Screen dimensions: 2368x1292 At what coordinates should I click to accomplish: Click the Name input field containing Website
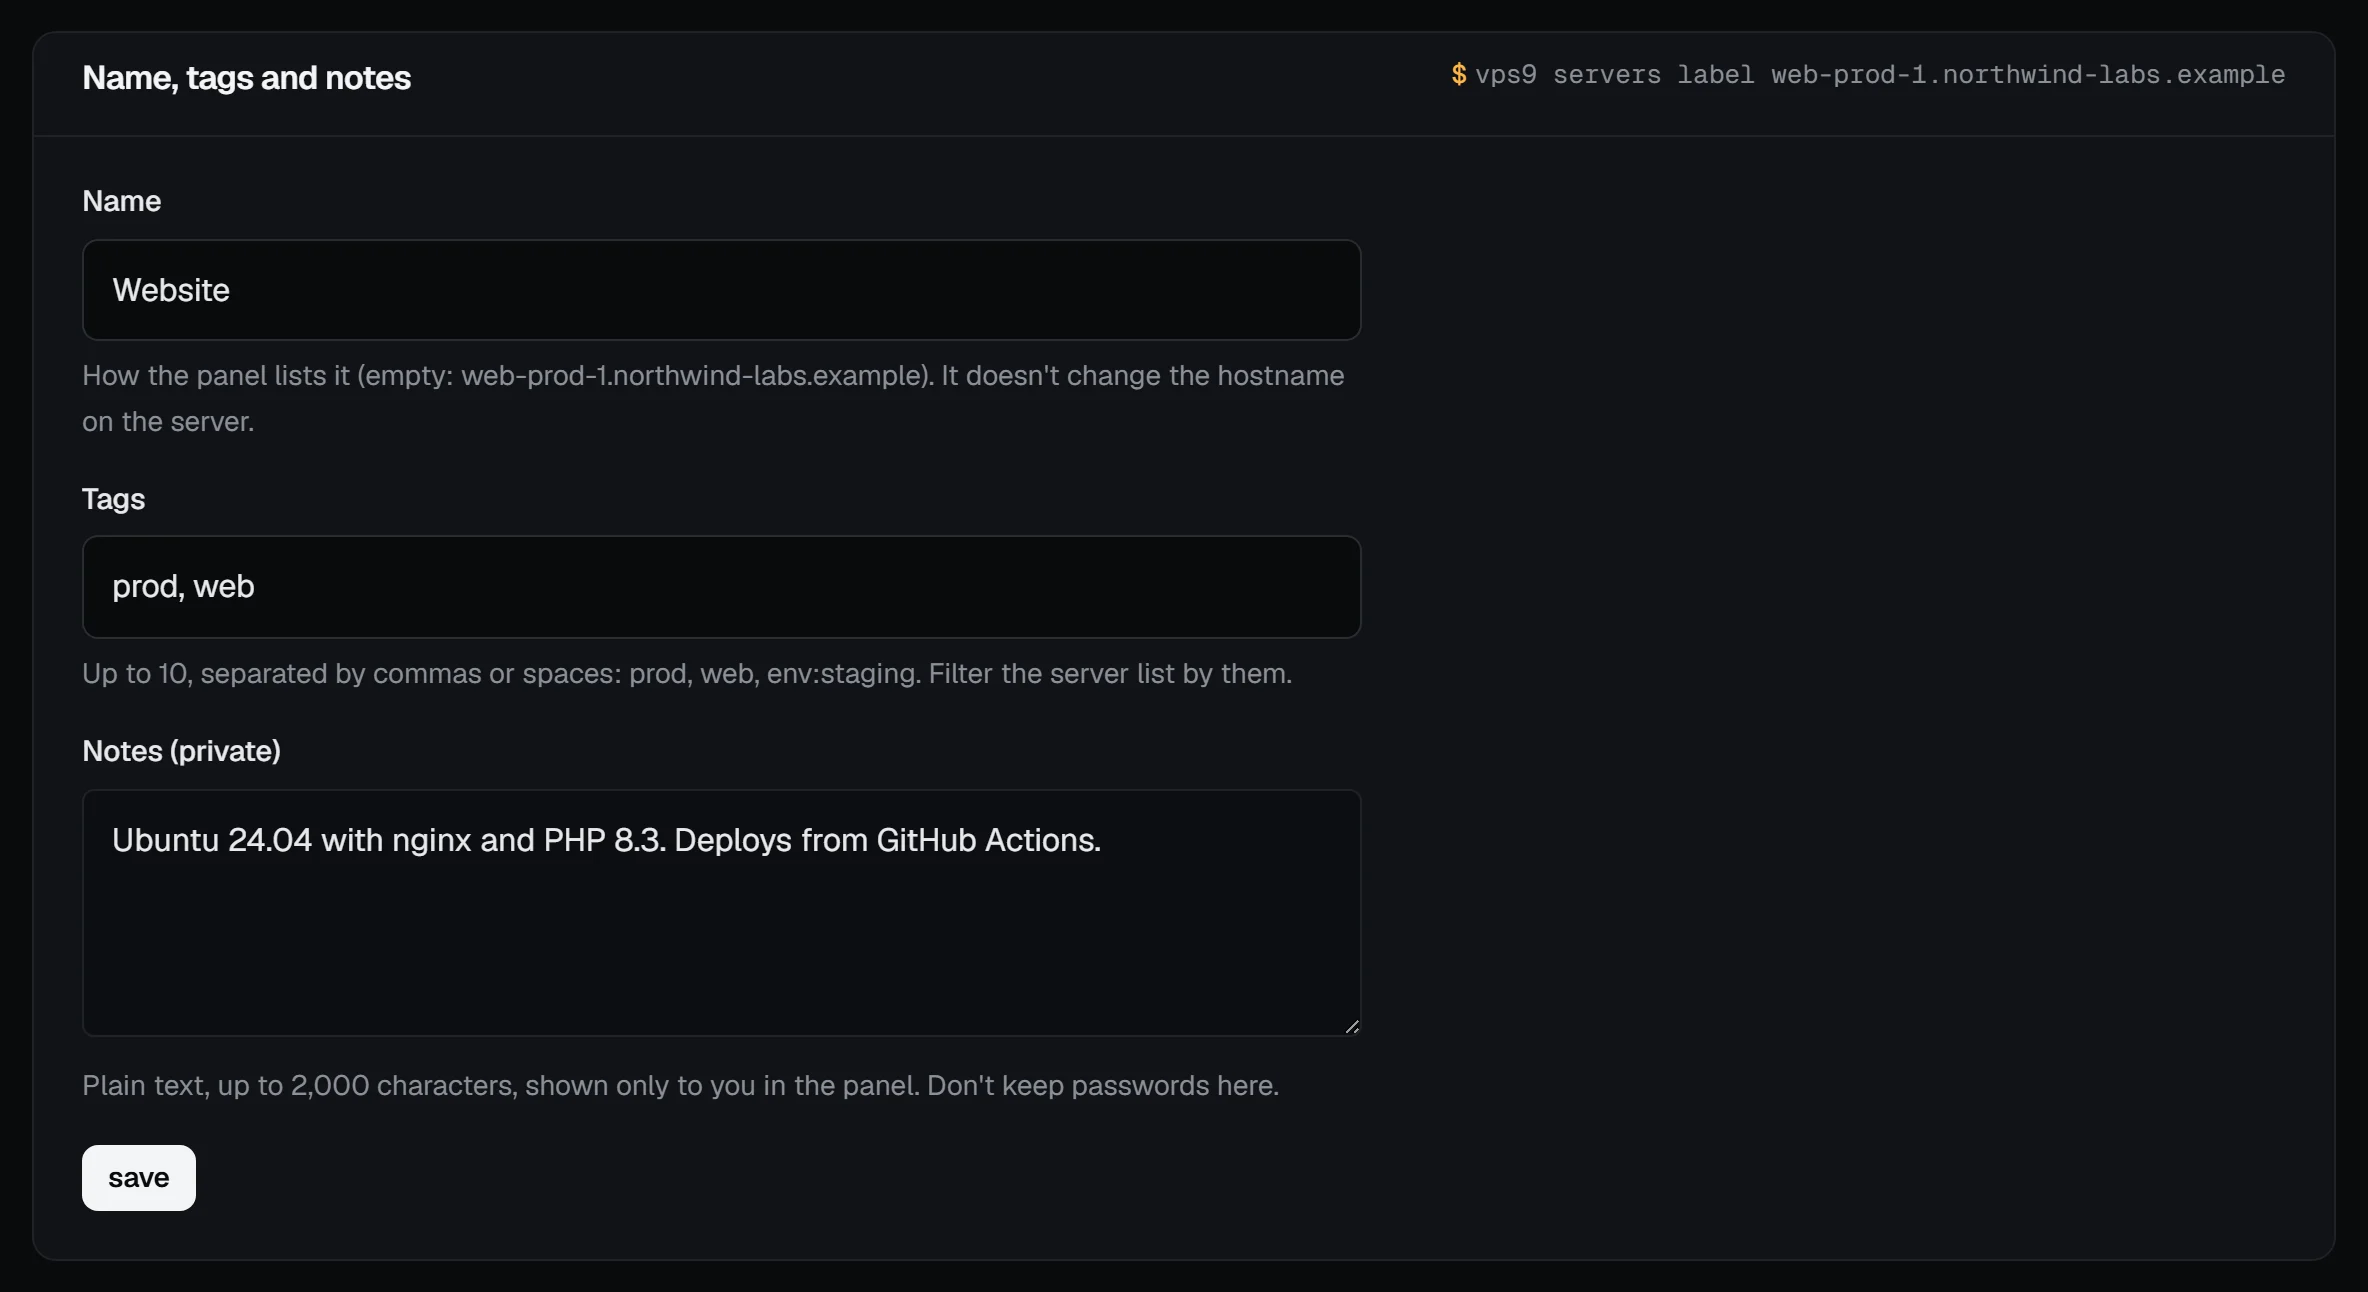pos(721,290)
